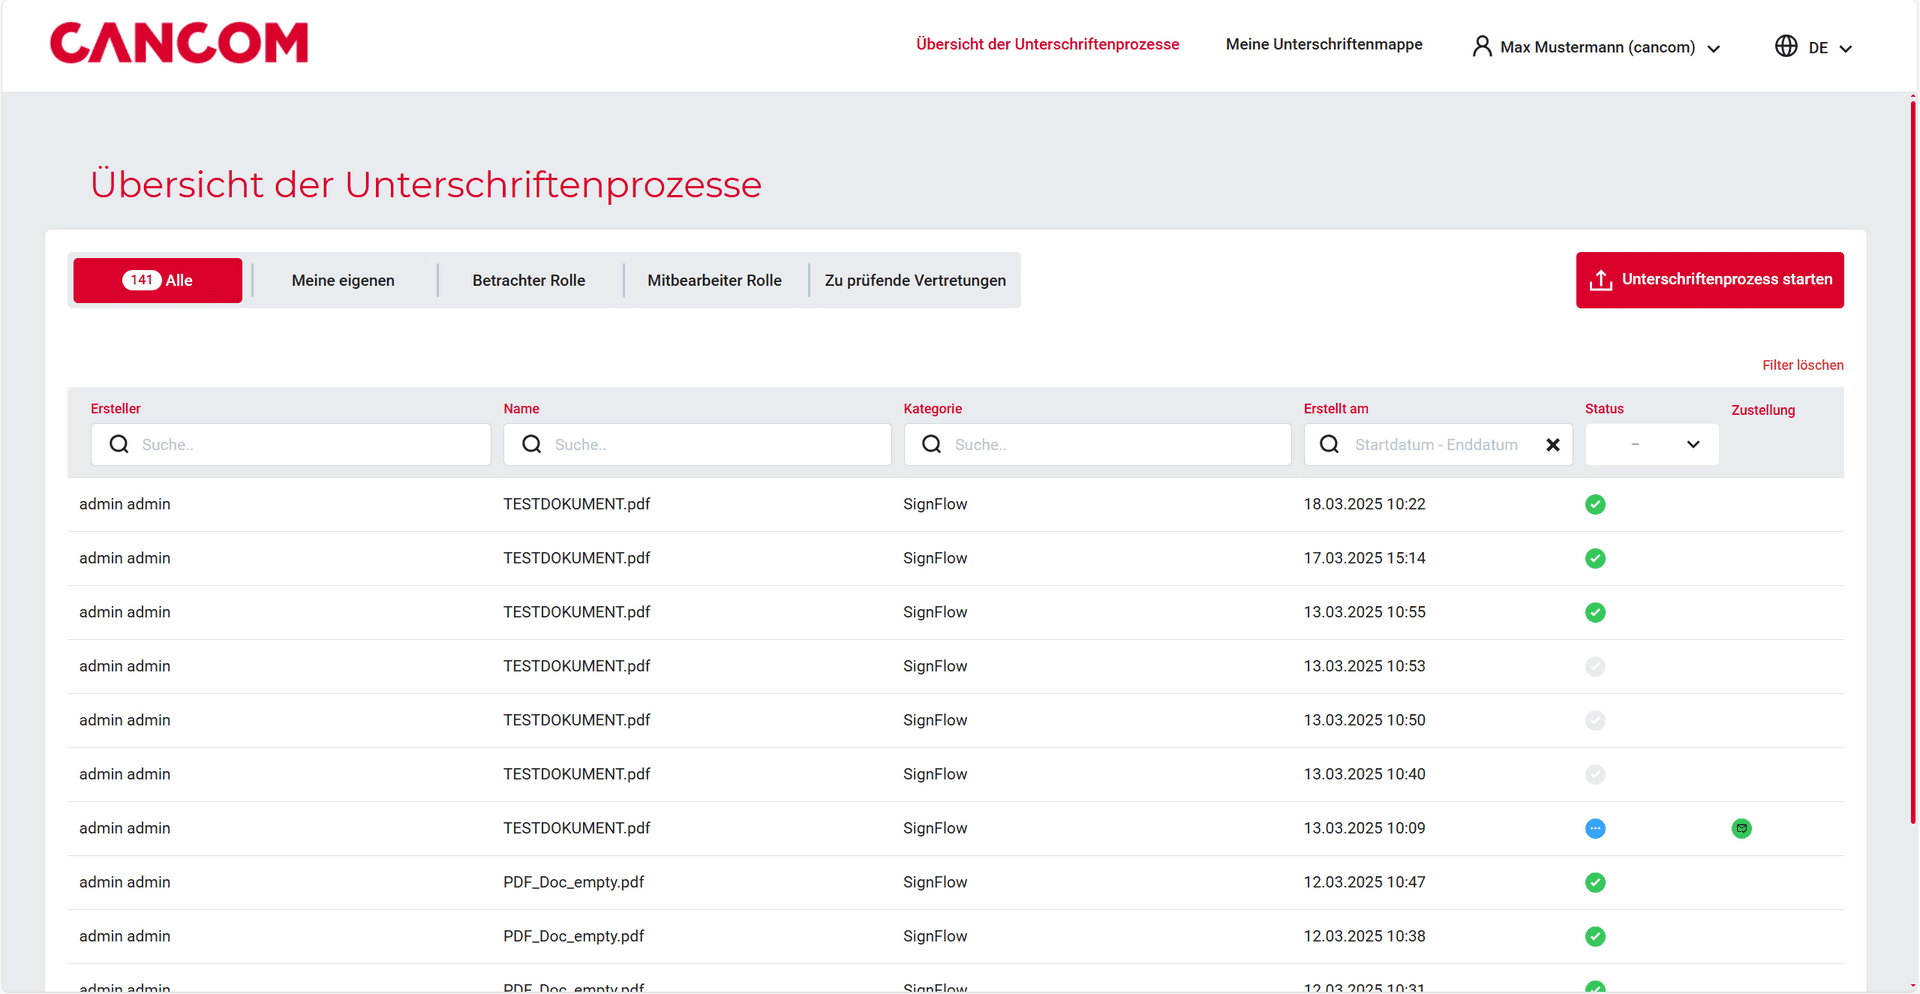
Task: Click the globe language icon
Action: point(1786,46)
